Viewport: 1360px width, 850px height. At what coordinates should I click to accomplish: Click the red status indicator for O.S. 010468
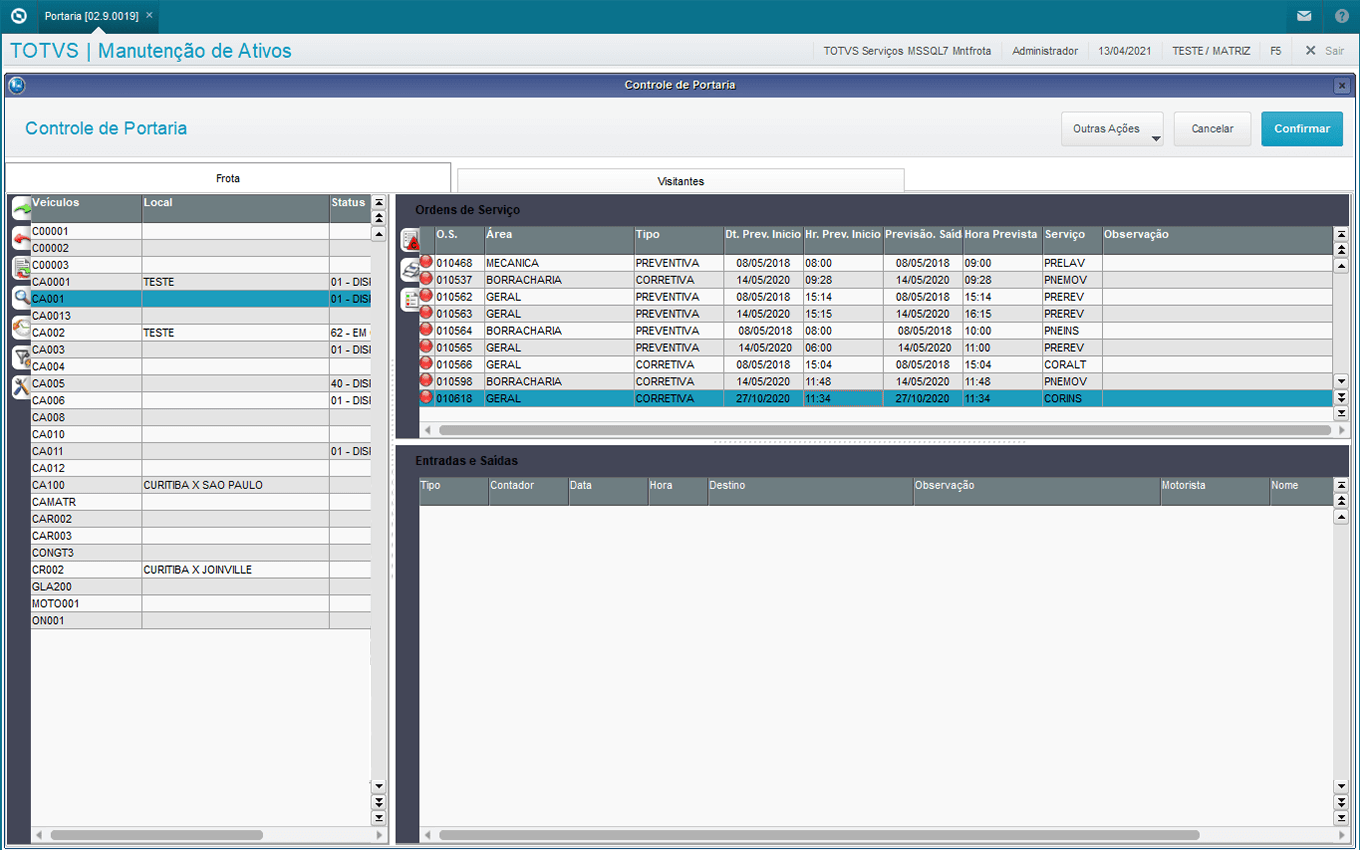(426, 262)
